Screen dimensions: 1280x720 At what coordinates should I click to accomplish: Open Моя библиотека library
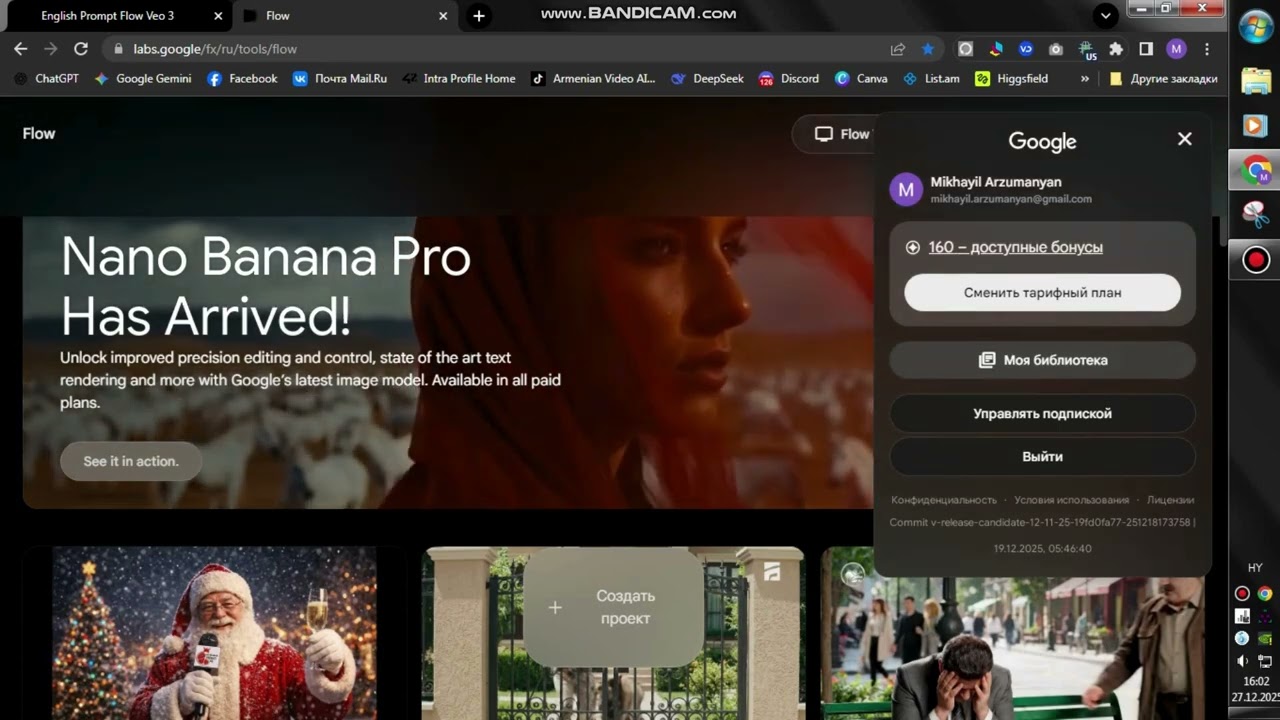pos(1042,360)
